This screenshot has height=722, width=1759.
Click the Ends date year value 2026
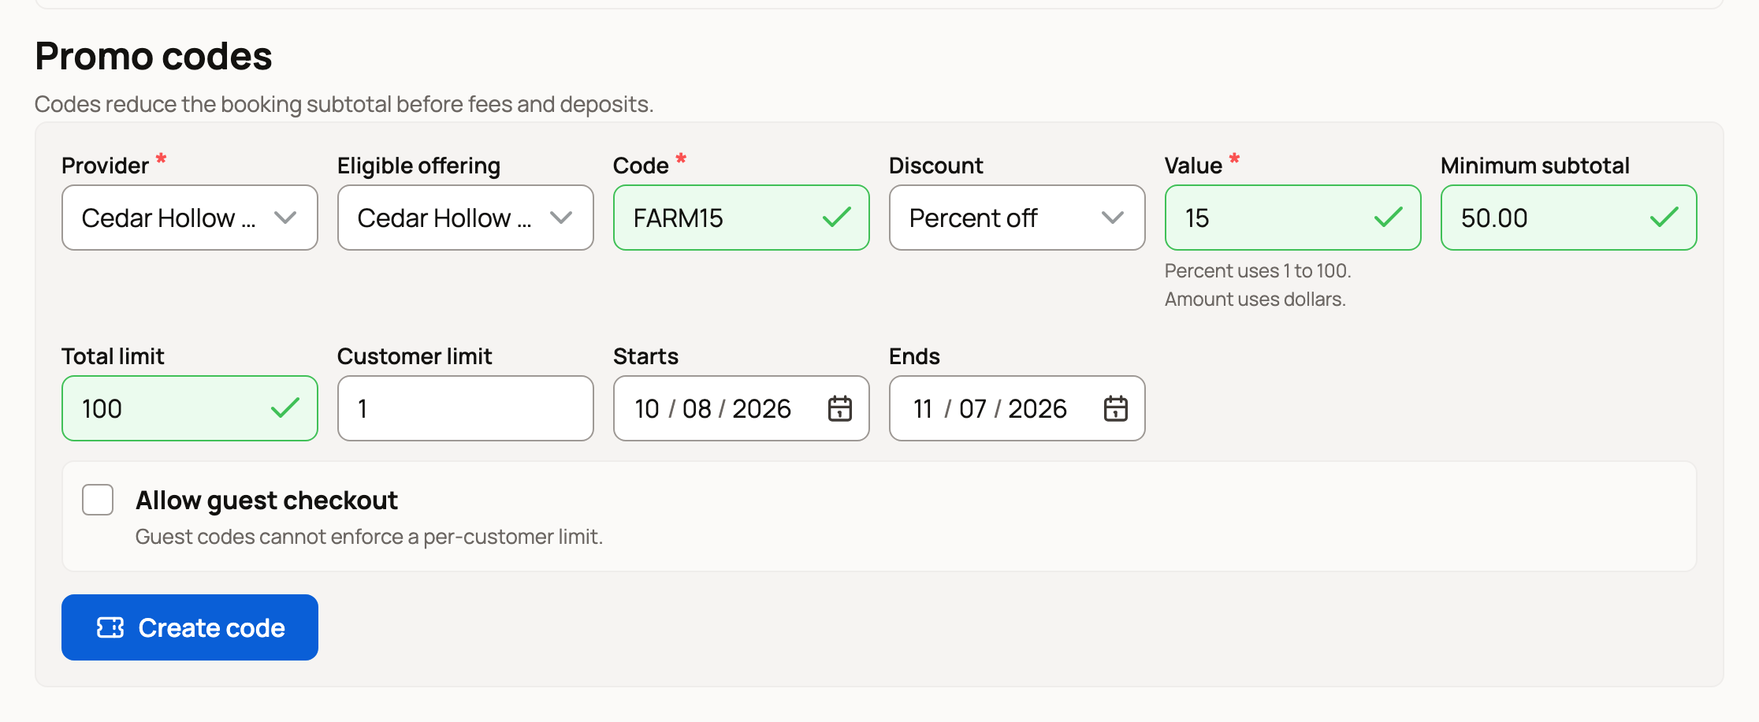(1037, 409)
